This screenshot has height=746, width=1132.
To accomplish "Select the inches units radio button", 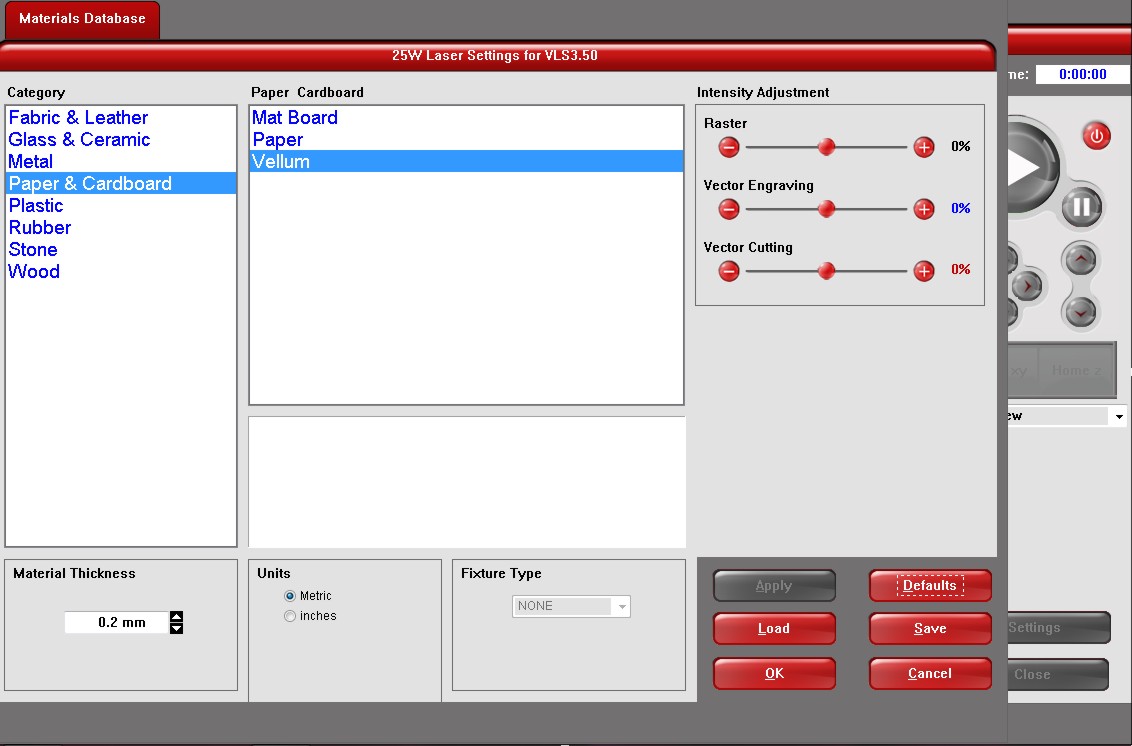I will tap(290, 616).
